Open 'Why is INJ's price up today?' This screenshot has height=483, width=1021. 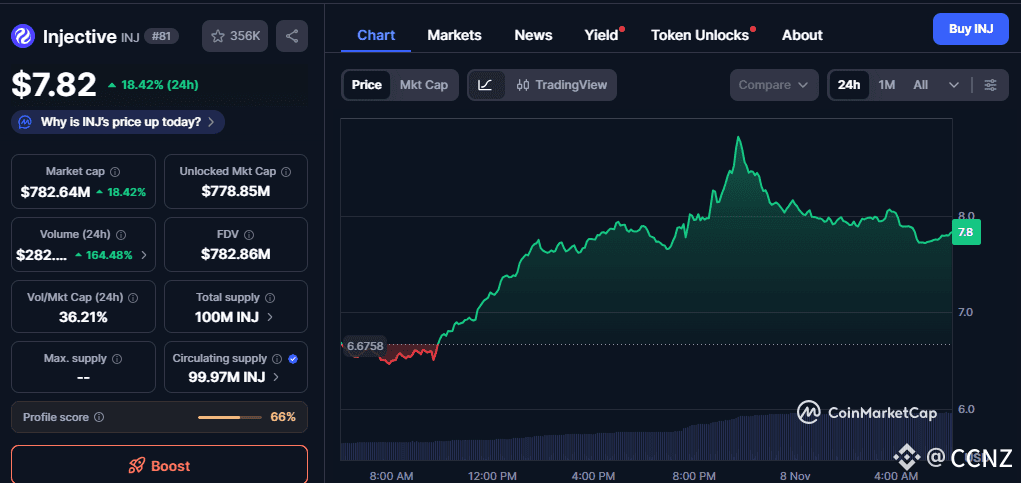click(x=120, y=122)
